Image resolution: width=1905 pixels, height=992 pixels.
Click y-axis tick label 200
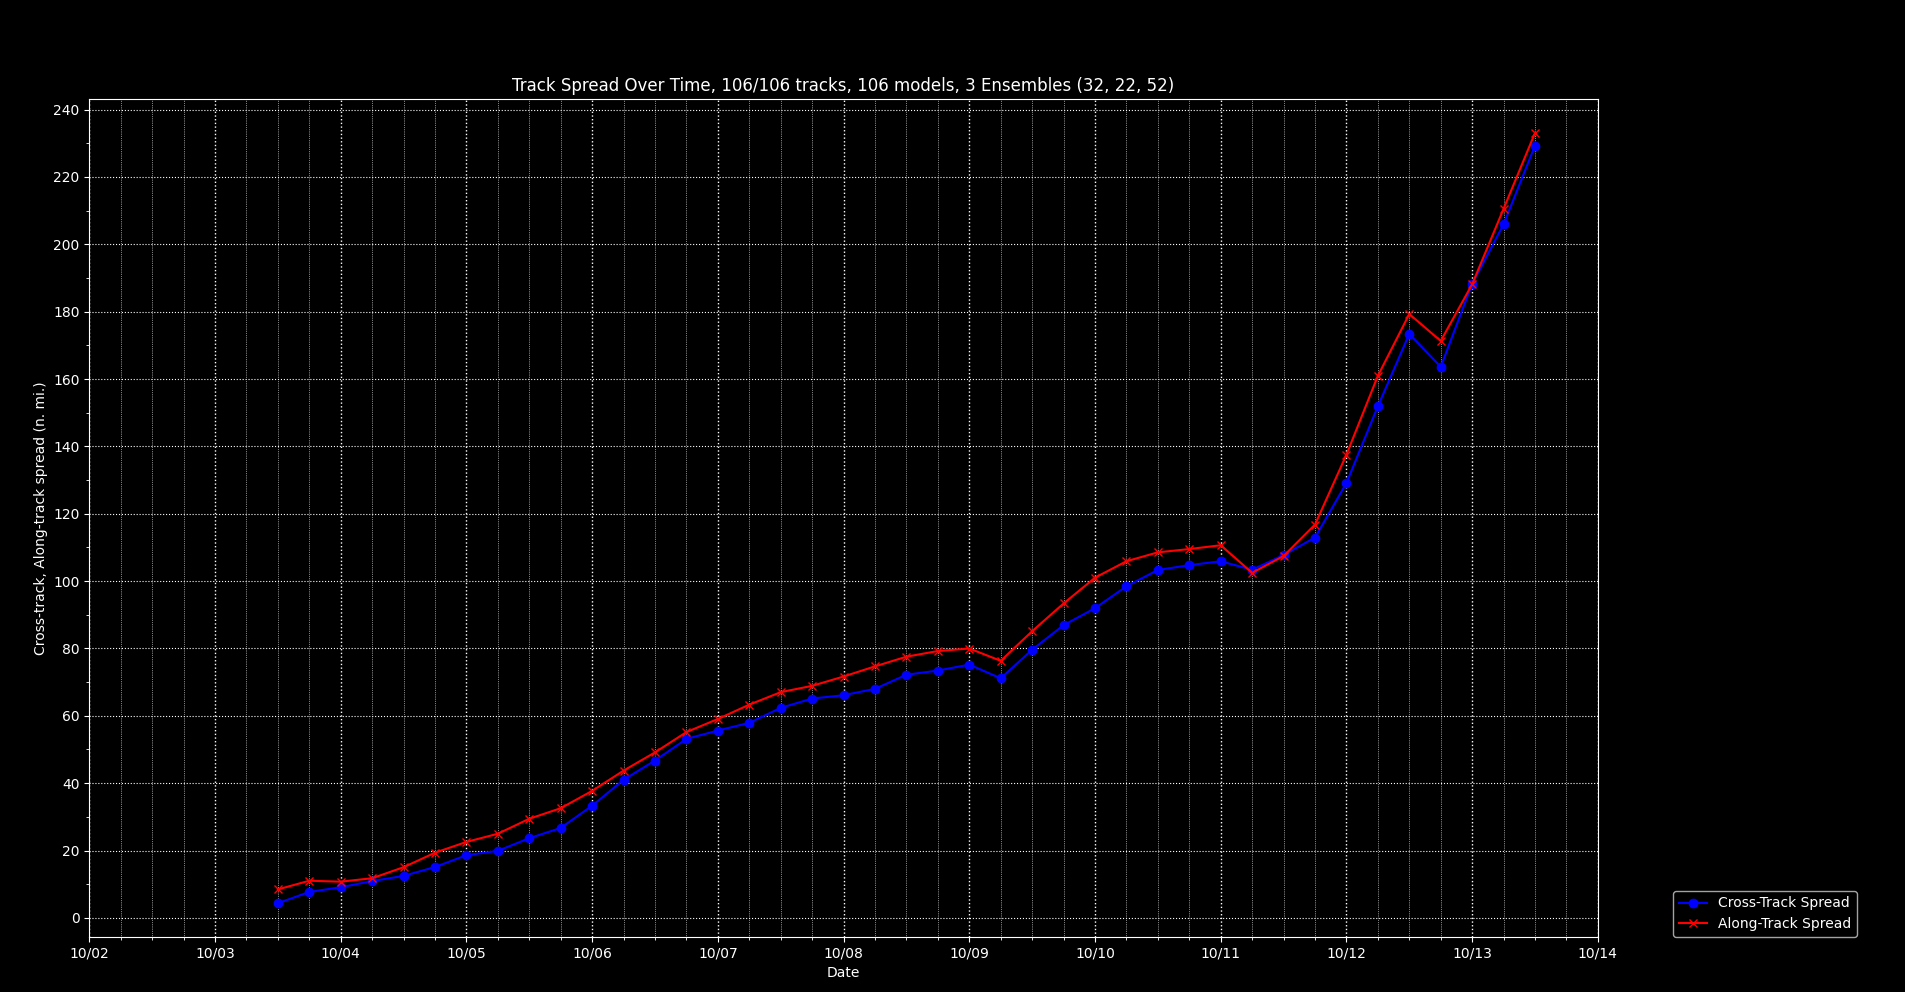[67, 245]
